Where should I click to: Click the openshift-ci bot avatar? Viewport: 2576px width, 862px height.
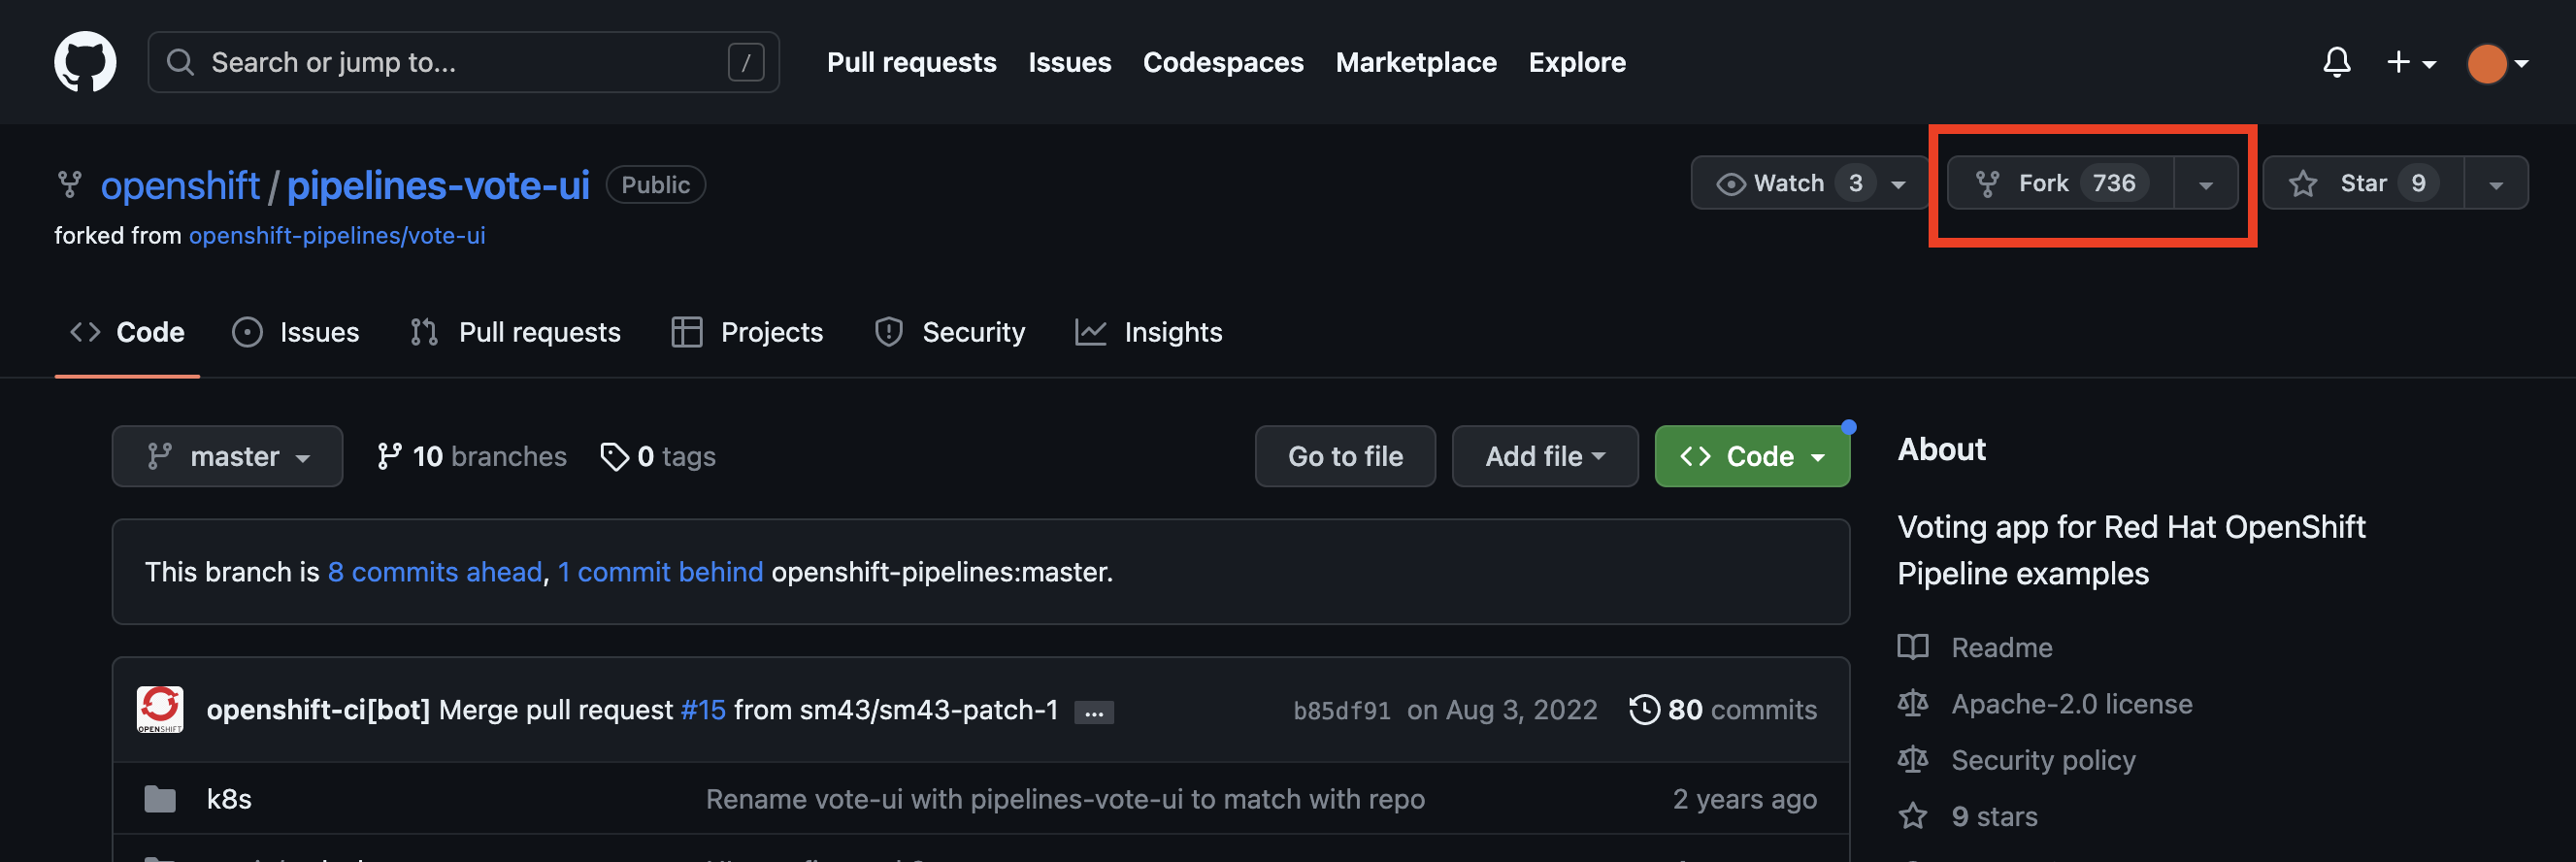pyautogui.click(x=160, y=709)
